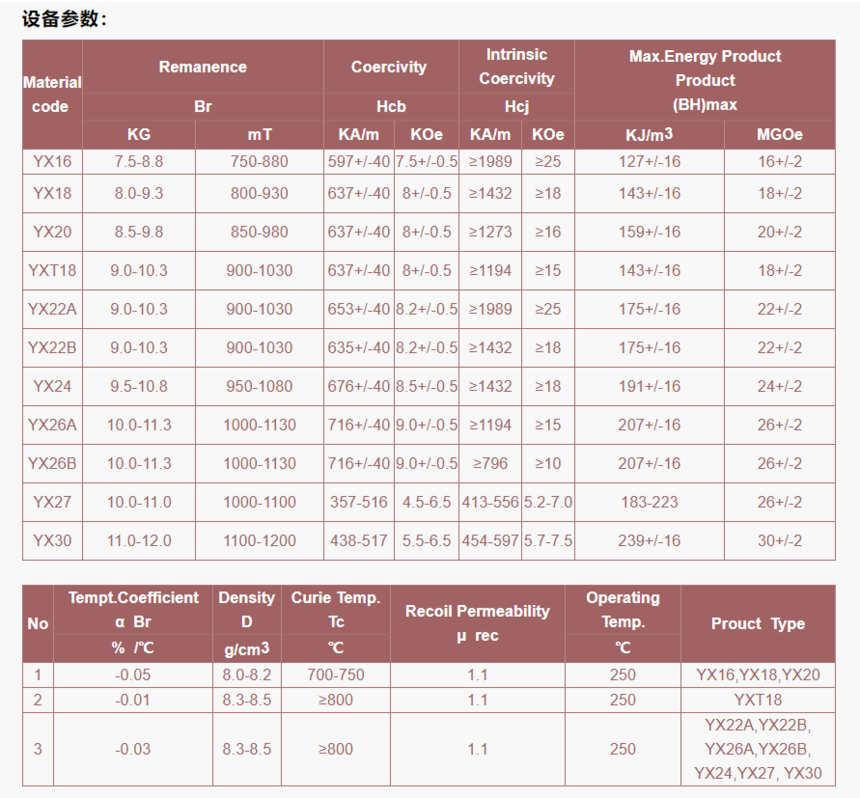Click the YX16,YX18,YX20 product cell
Image resolution: width=860 pixels, height=798 pixels.
pyautogui.click(x=757, y=675)
